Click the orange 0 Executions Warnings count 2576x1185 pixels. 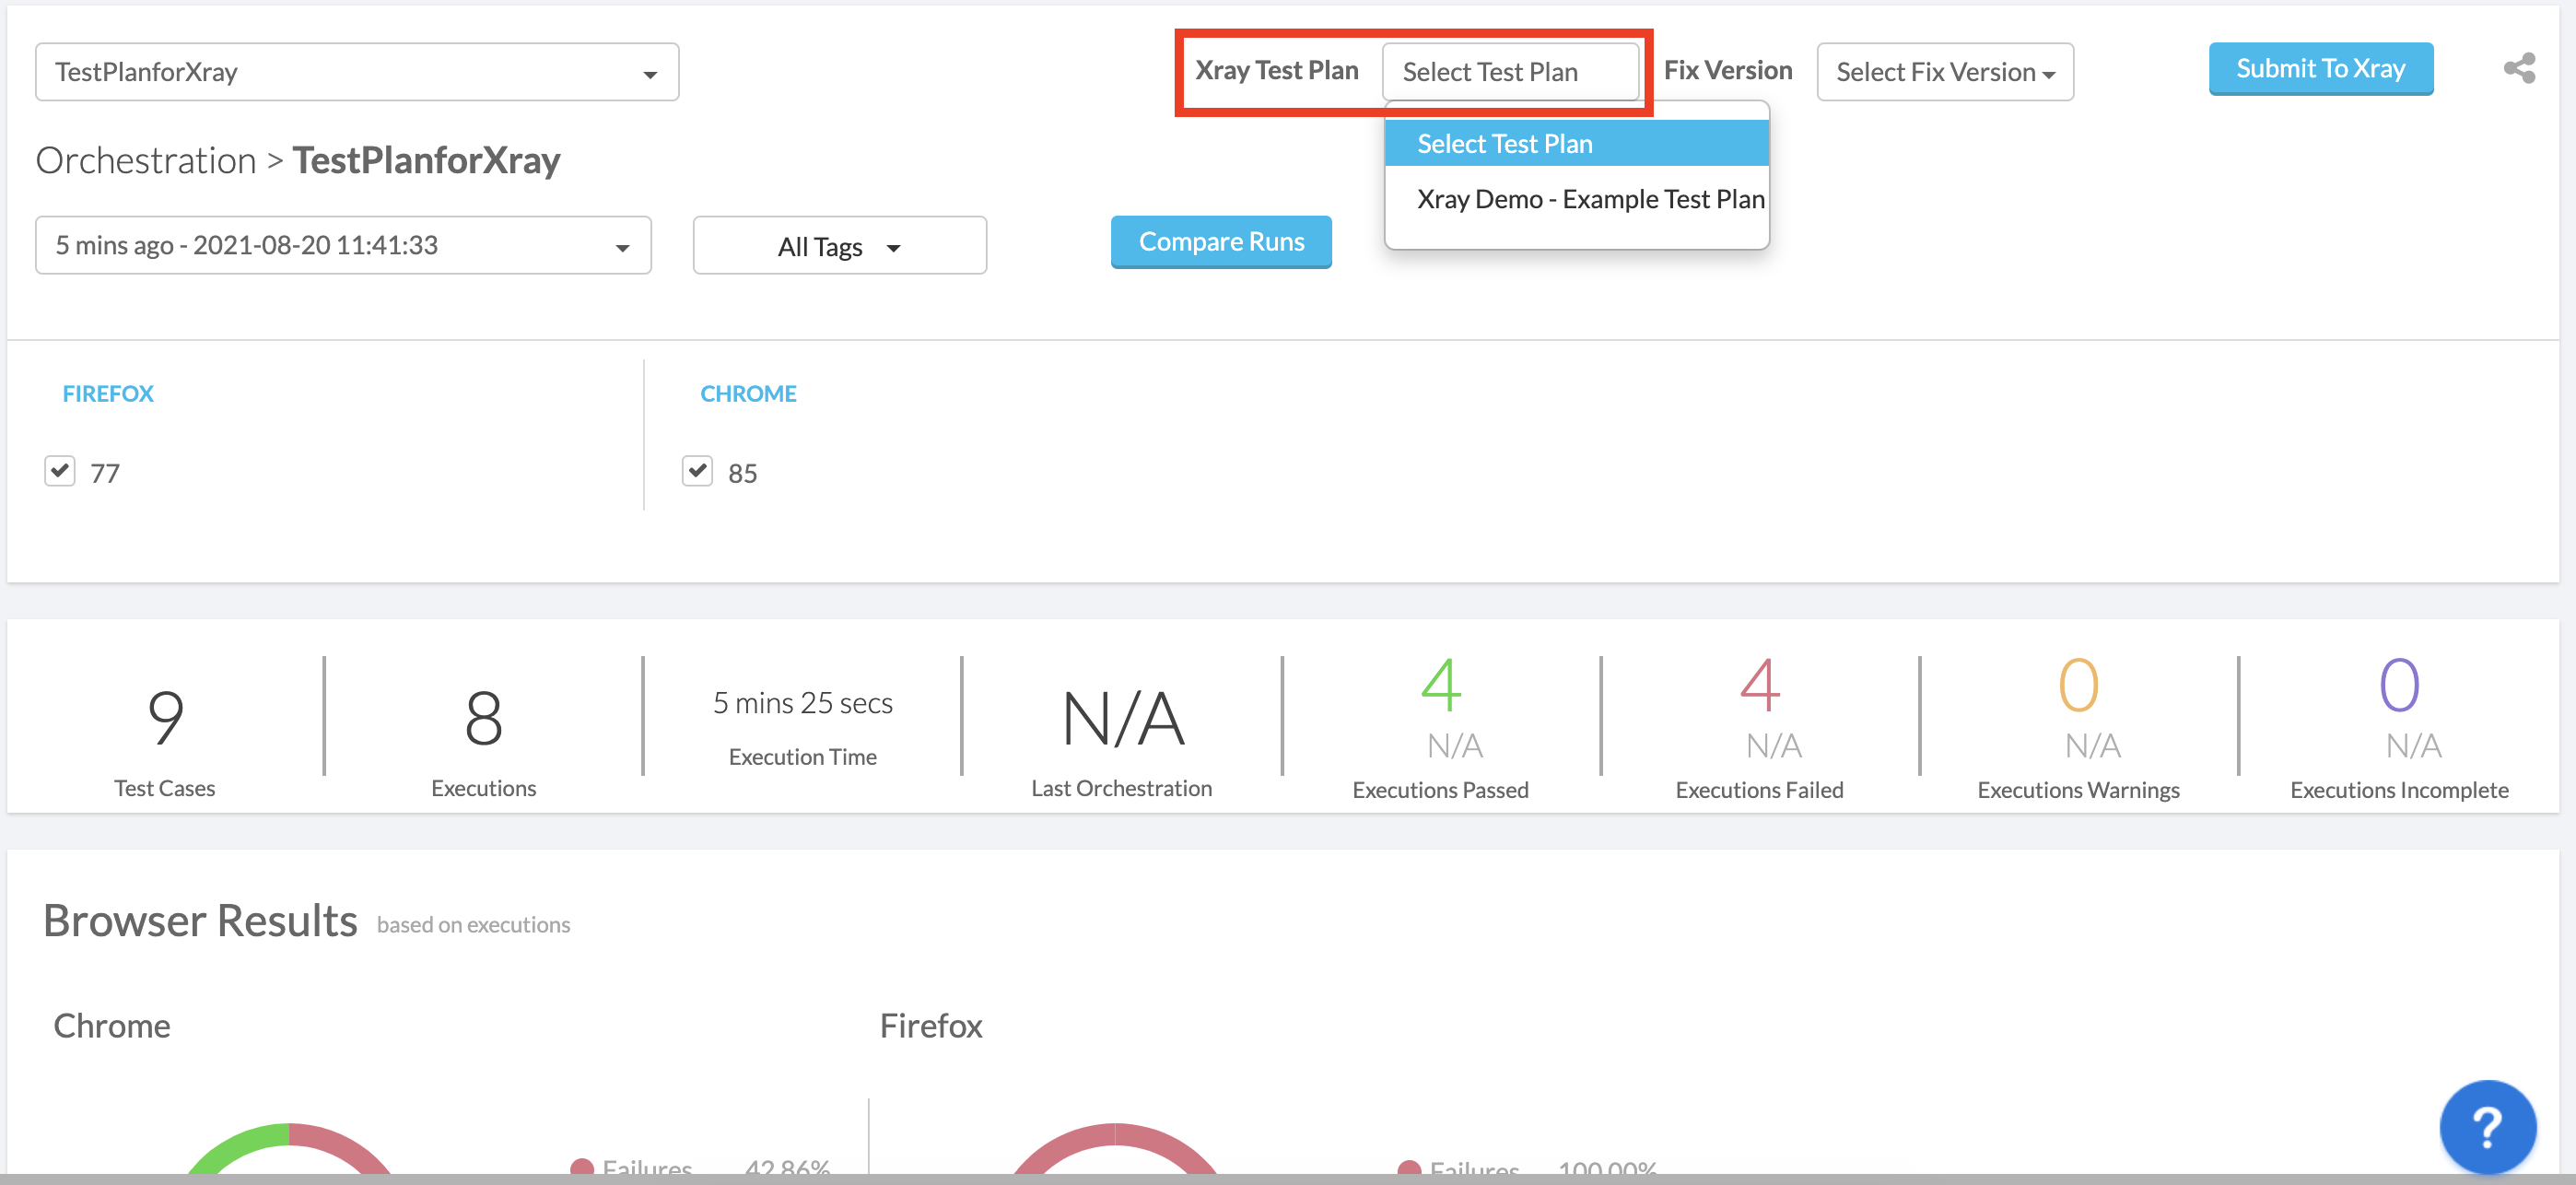tap(2078, 685)
